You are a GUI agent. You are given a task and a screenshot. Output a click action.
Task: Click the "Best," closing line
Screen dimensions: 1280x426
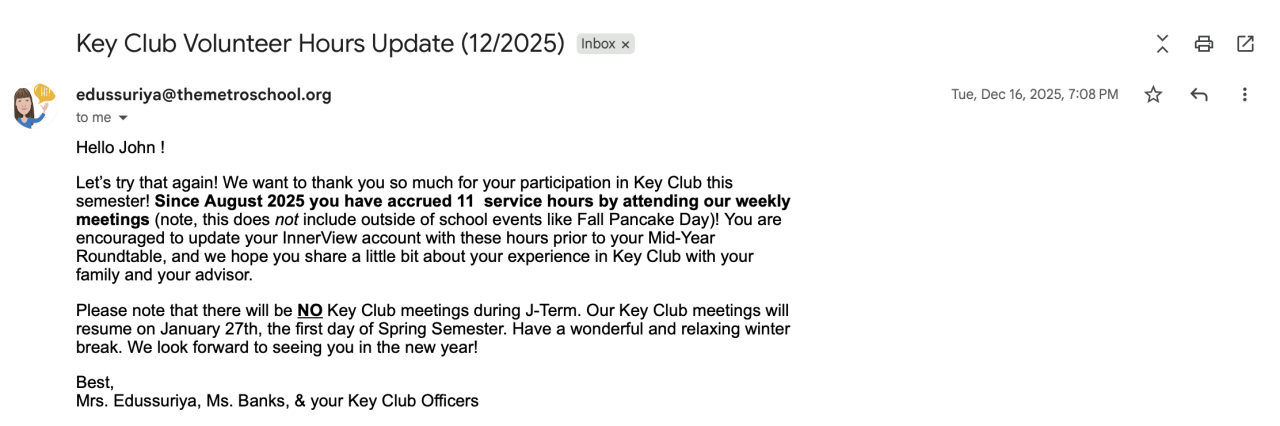click(x=95, y=383)
